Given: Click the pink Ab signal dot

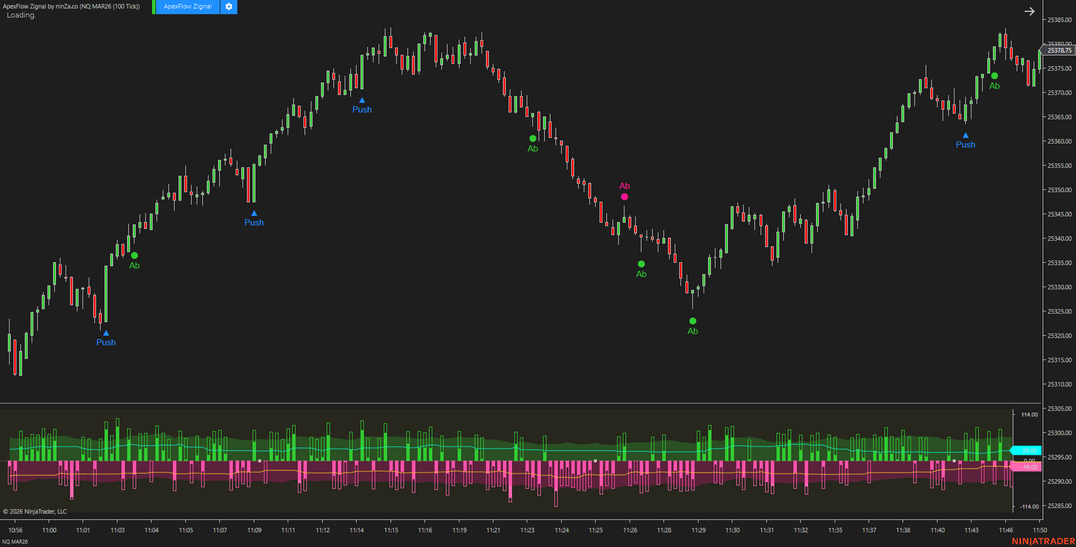Looking at the screenshot, I should [625, 197].
